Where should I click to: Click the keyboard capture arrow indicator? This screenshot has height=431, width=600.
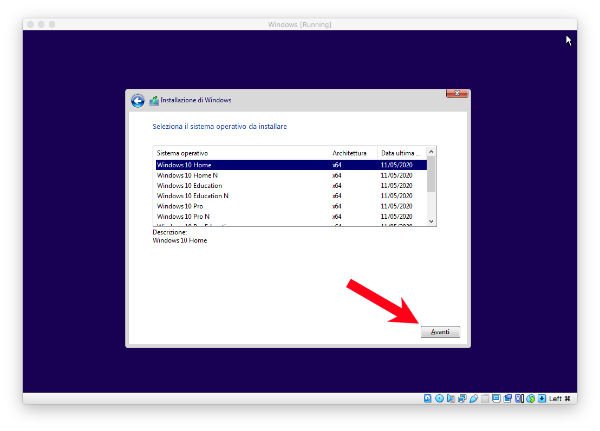542,398
